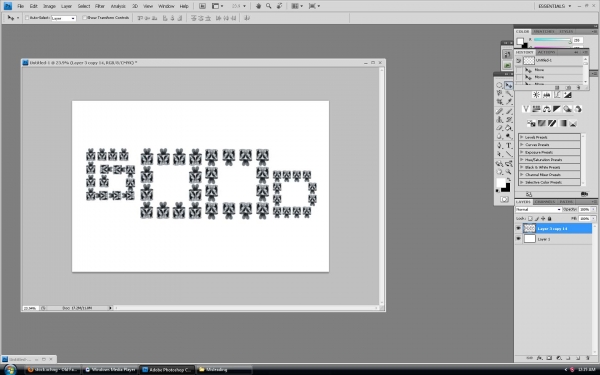Click the foreground color swatch in toolbox
The height and width of the screenshot is (375, 600).
tap(501, 183)
